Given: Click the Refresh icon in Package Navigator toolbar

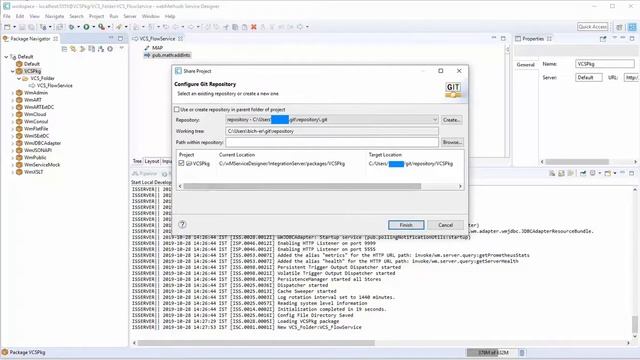Looking at the screenshot, I should [x=110, y=49].
